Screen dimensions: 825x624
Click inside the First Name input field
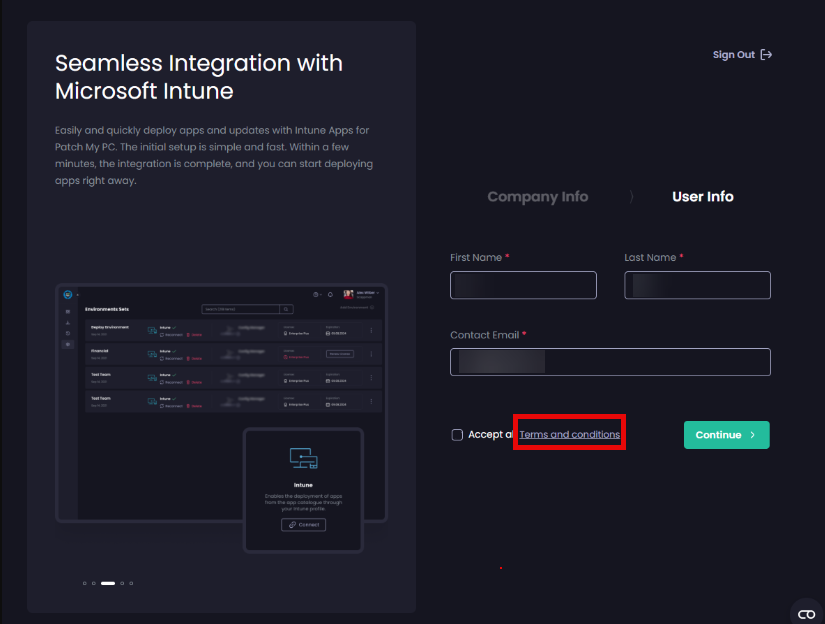click(x=522, y=285)
